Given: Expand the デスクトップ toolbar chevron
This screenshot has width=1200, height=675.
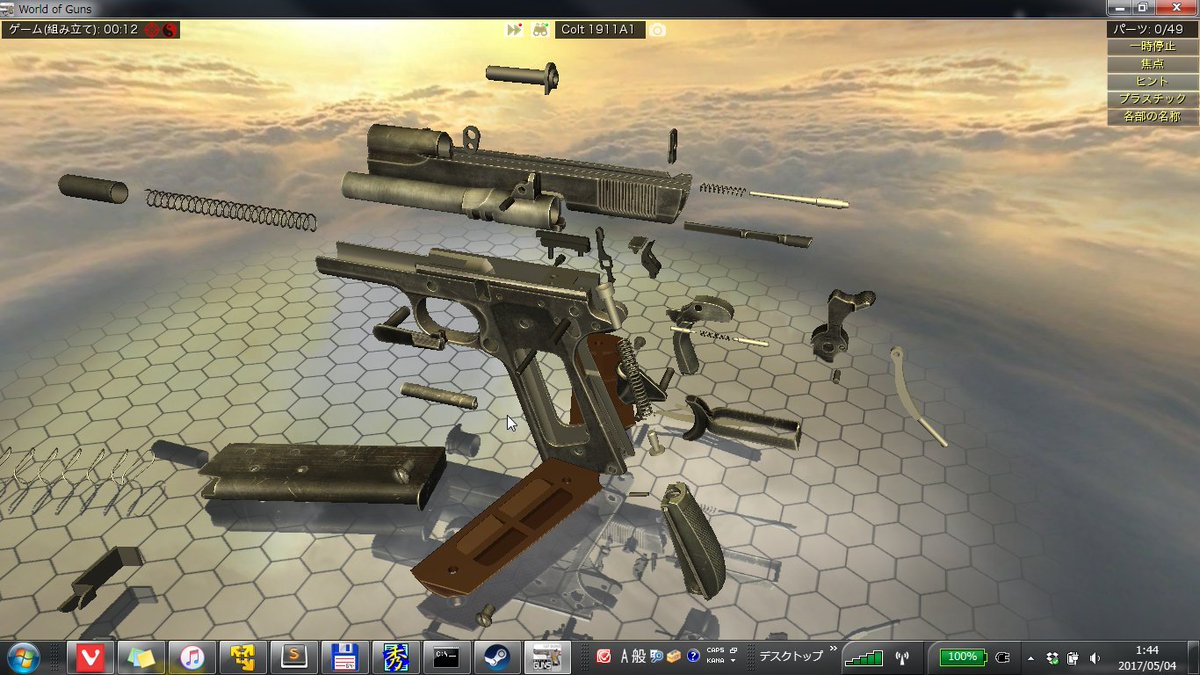Looking at the screenshot, I should [832, 650].
